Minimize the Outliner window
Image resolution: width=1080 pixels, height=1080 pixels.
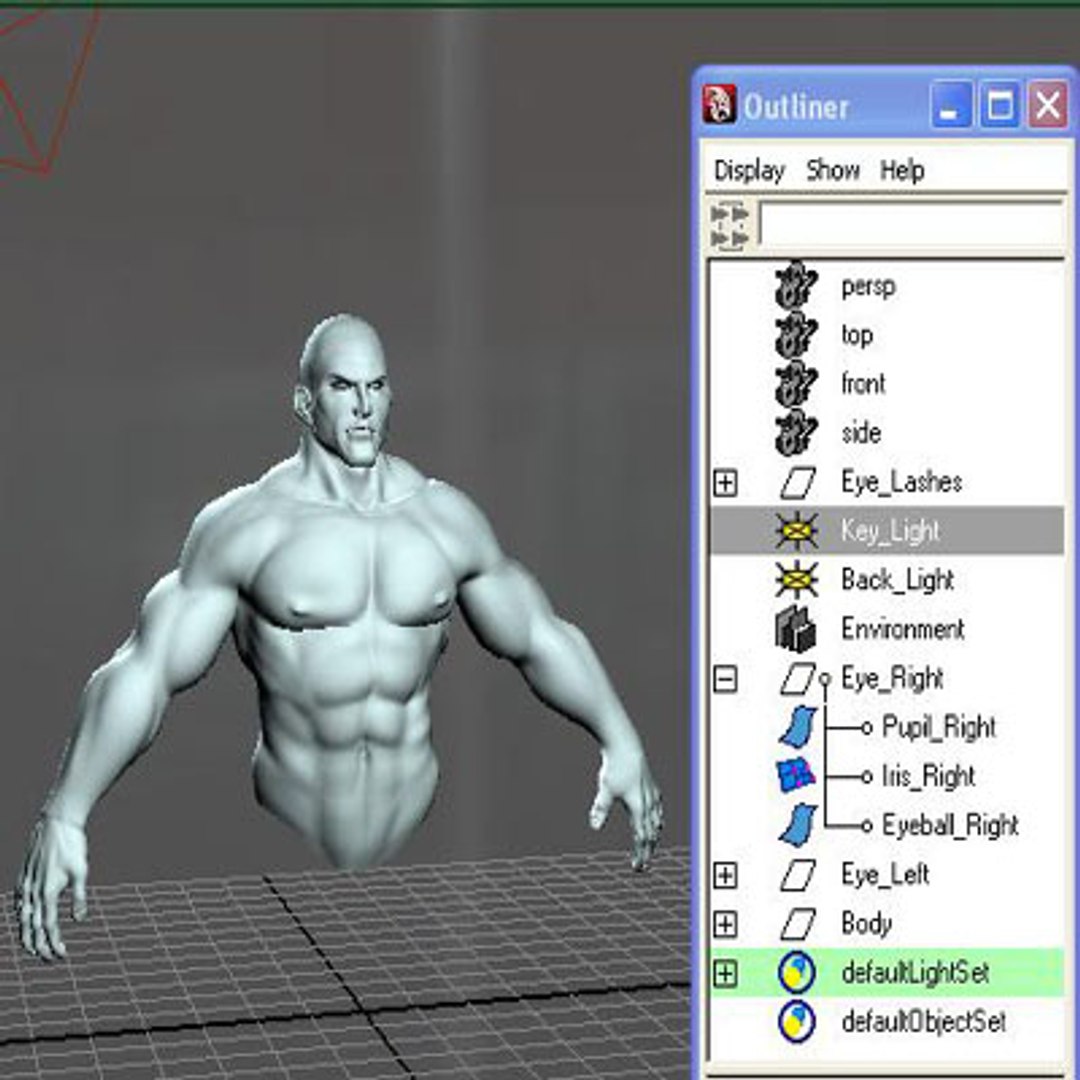click(951, 105)
